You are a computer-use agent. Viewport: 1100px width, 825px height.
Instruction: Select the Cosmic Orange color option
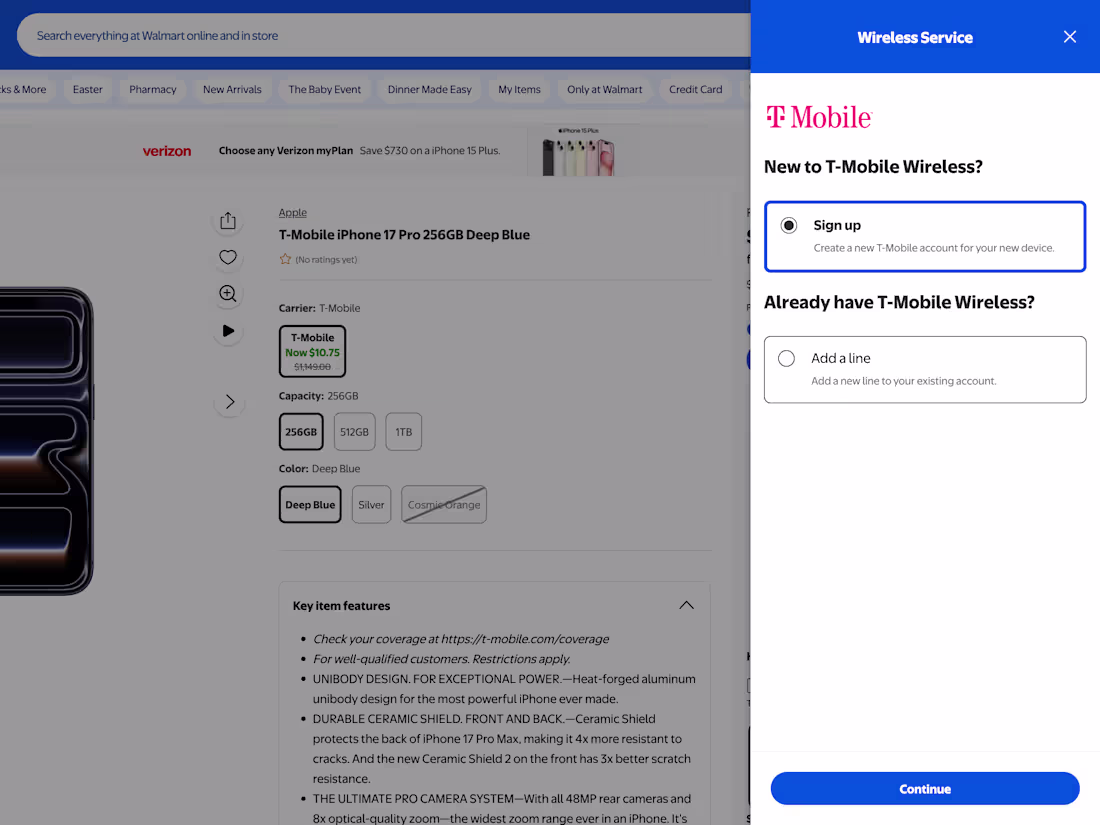[444, 504]
